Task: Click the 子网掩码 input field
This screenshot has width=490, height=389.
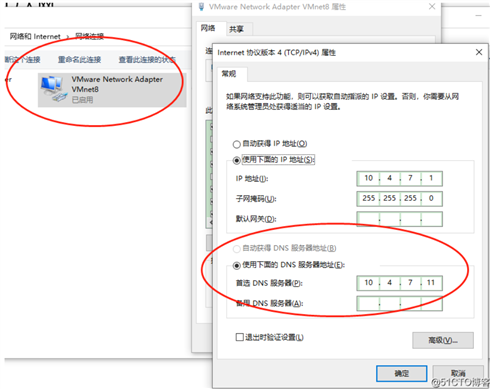Action: coord(399,199)
